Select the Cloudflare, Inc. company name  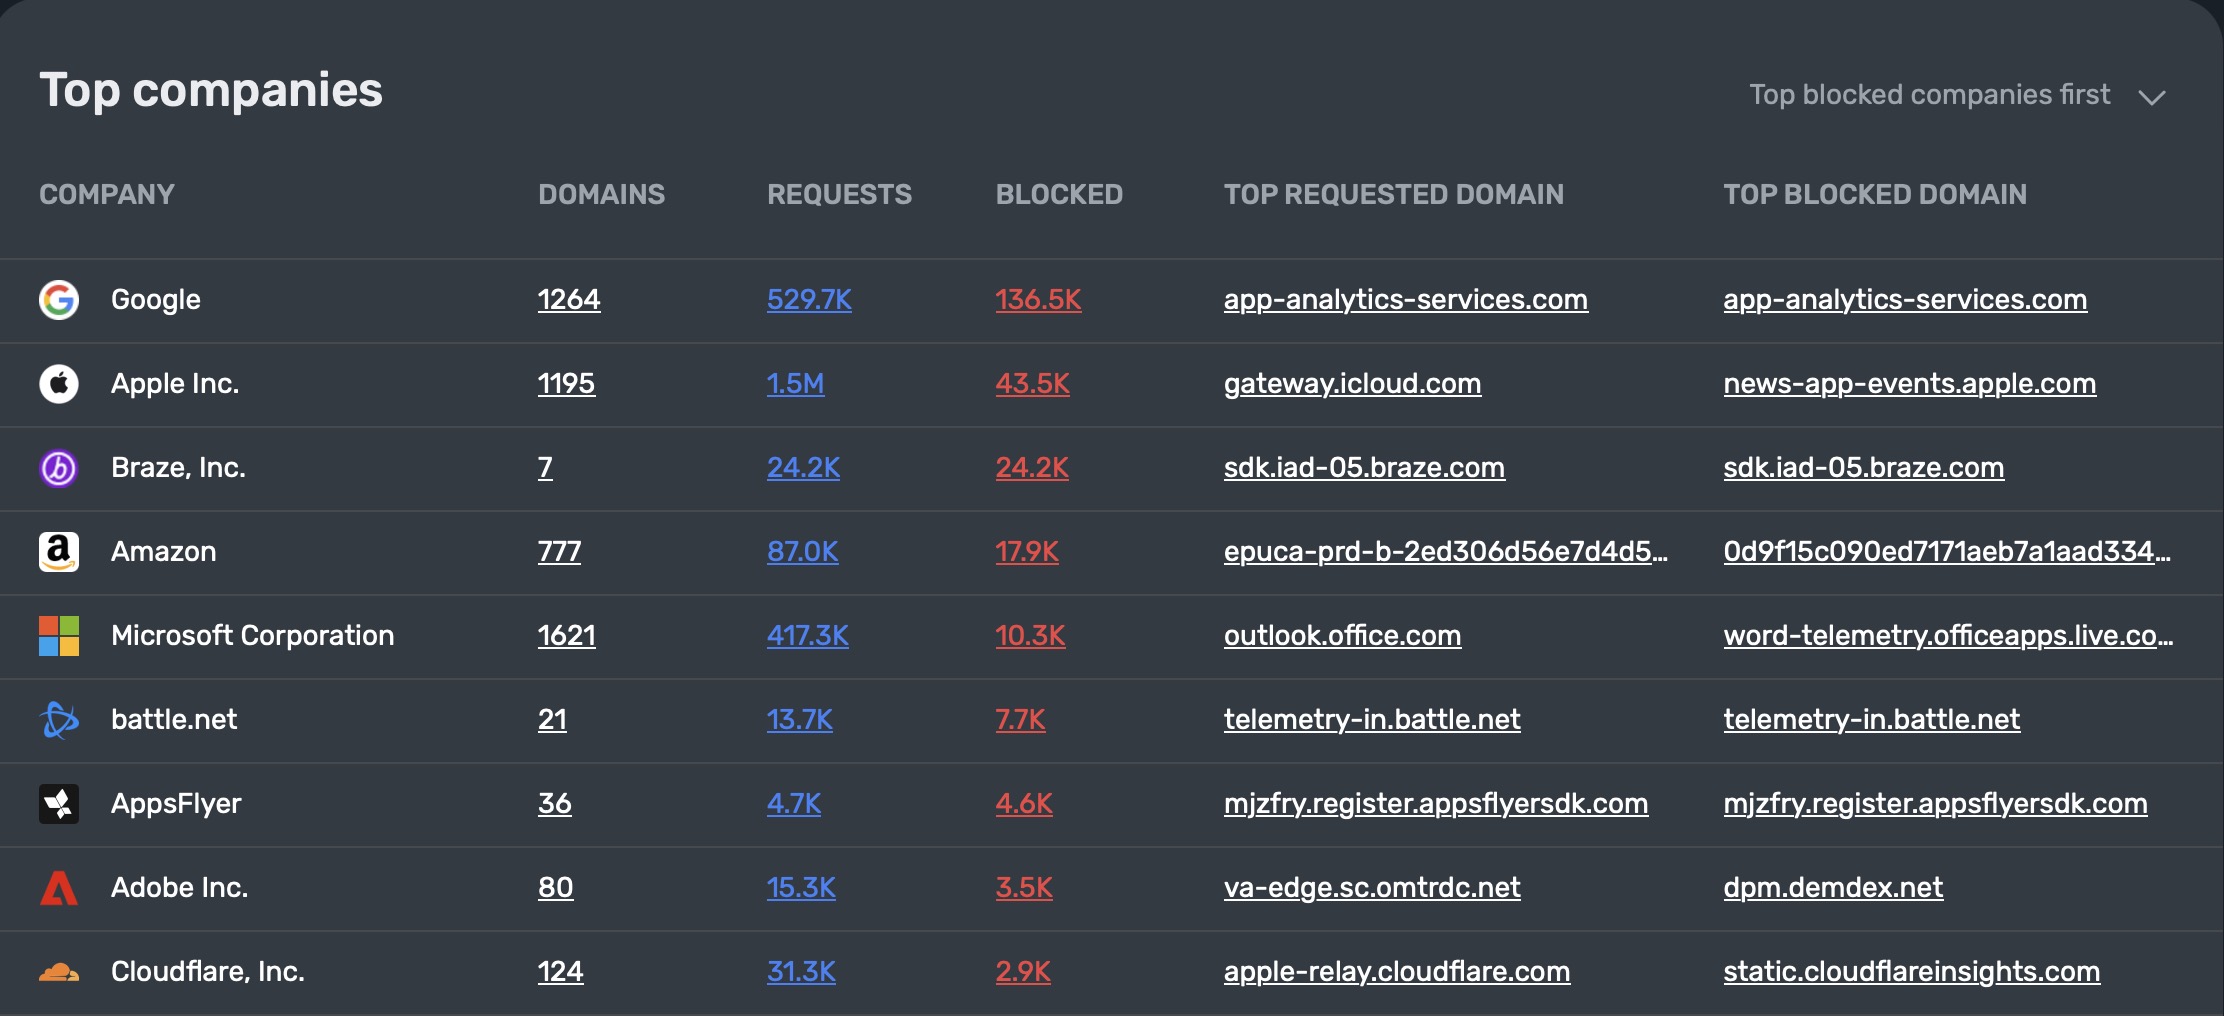(208, 972)
